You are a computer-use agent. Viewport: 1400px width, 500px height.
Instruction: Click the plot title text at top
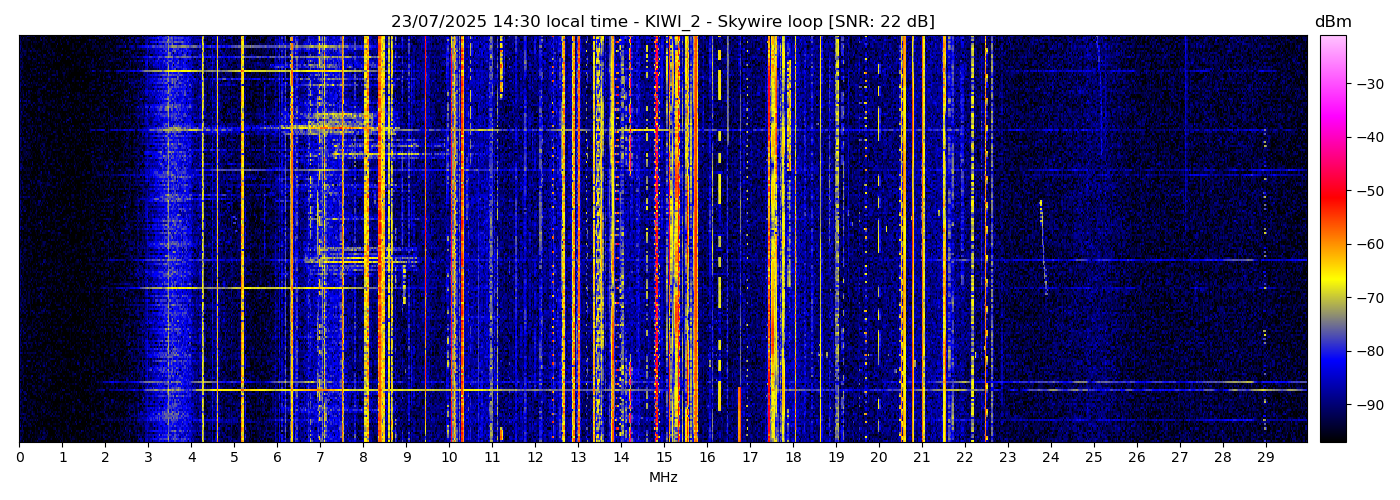662,22
